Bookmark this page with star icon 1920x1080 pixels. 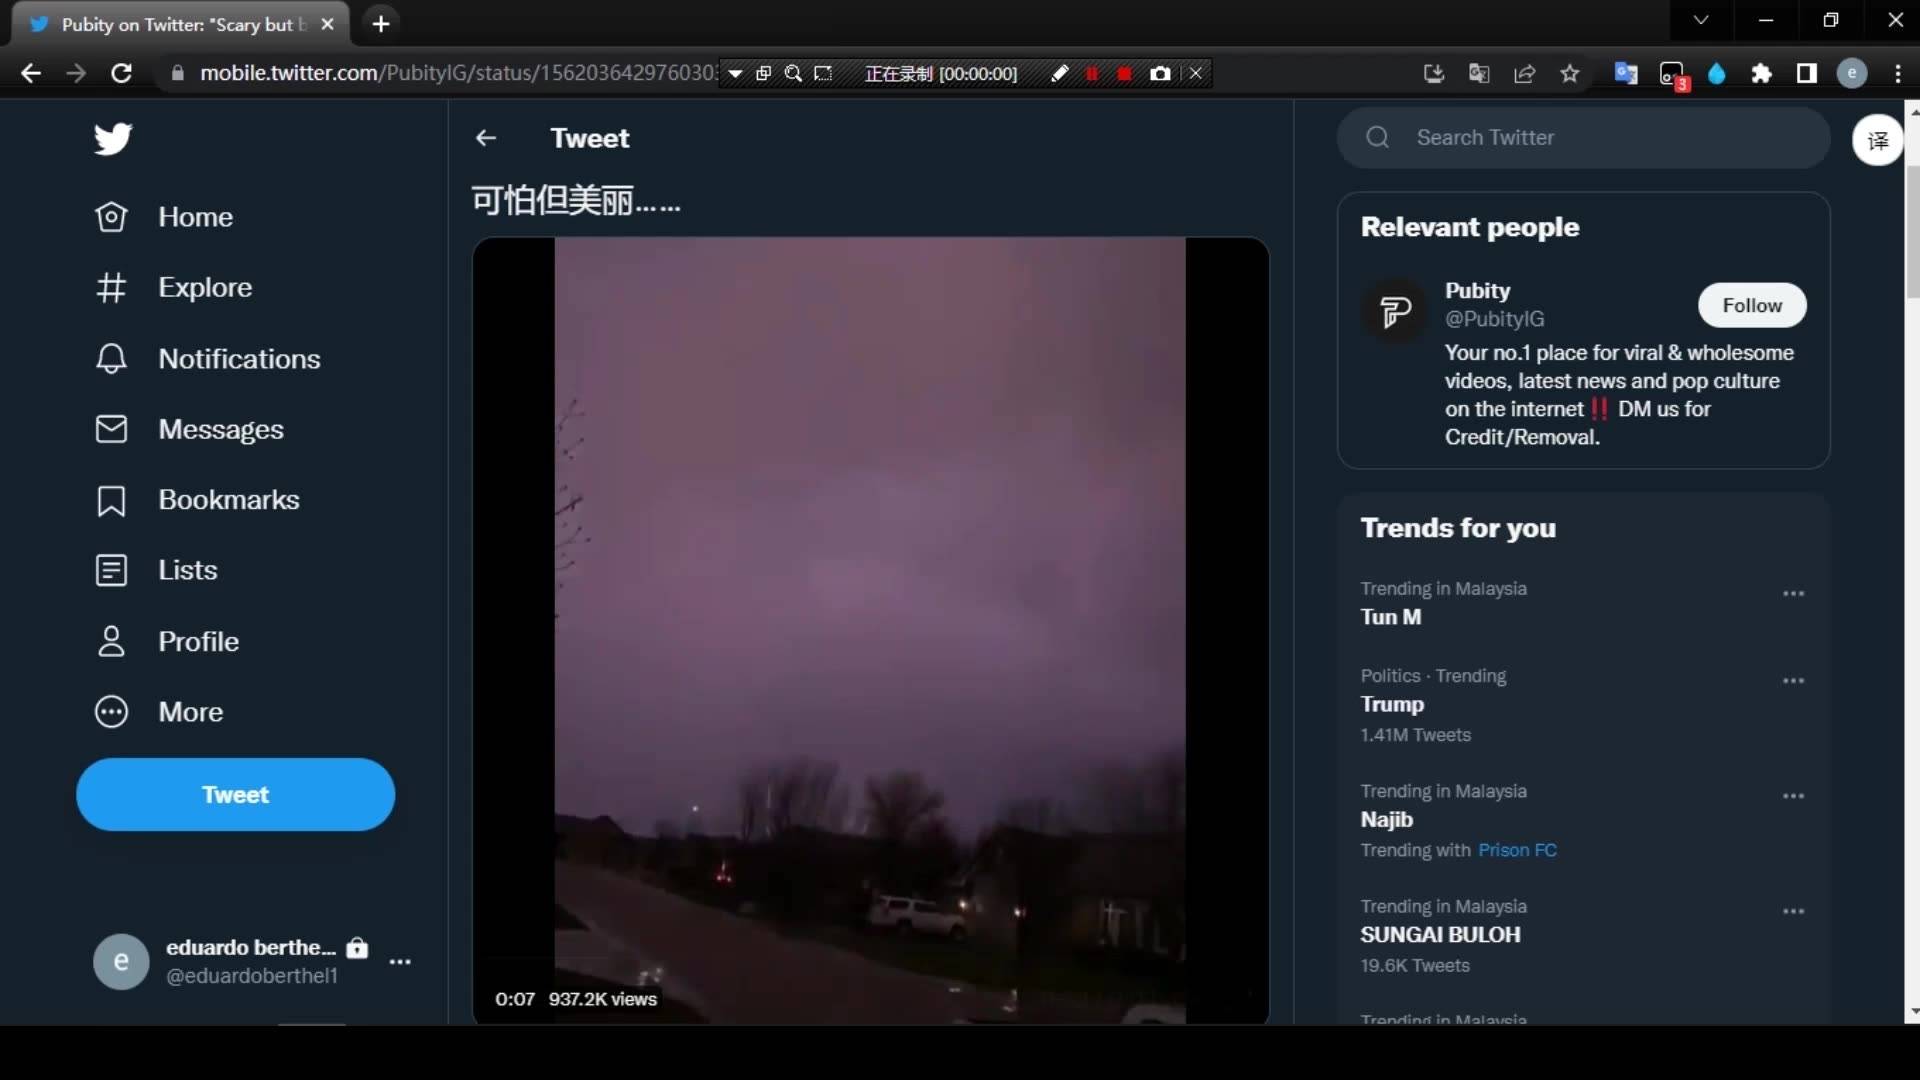(1570, 73)
